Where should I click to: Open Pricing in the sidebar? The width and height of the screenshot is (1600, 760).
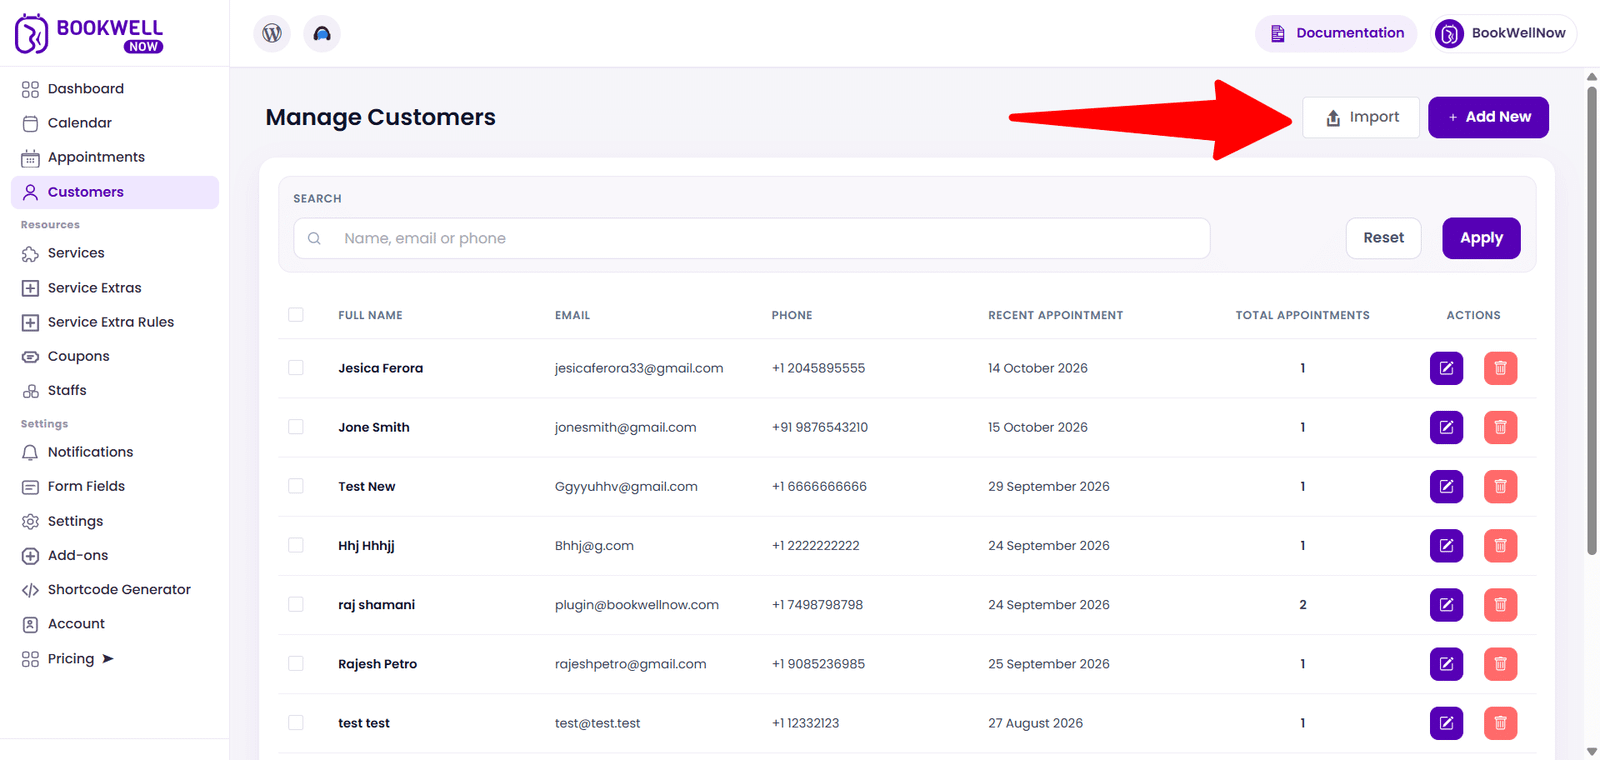tap(115, 658)
